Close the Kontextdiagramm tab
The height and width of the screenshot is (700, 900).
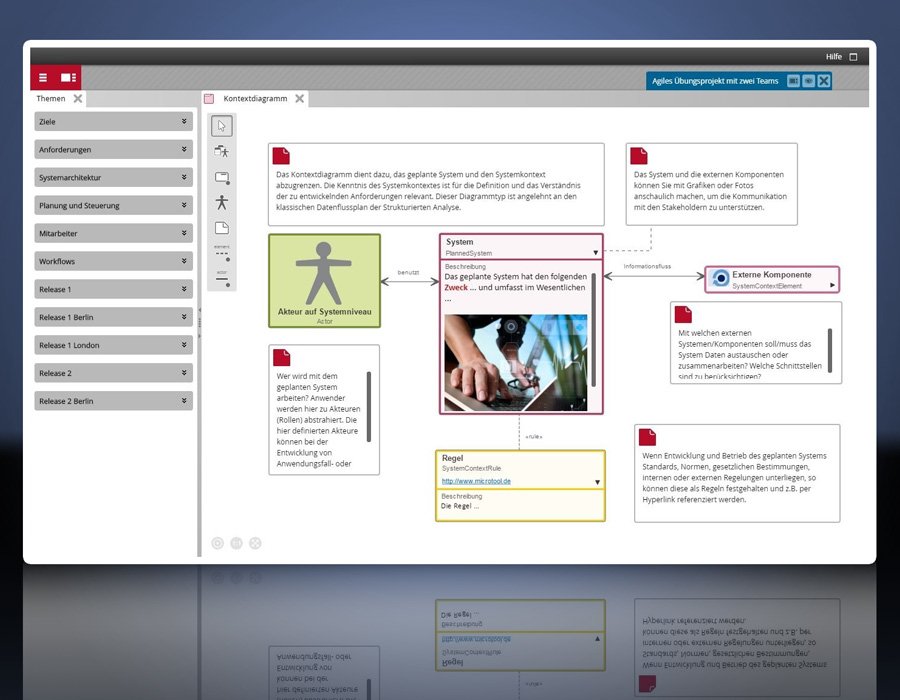[300, 99]
